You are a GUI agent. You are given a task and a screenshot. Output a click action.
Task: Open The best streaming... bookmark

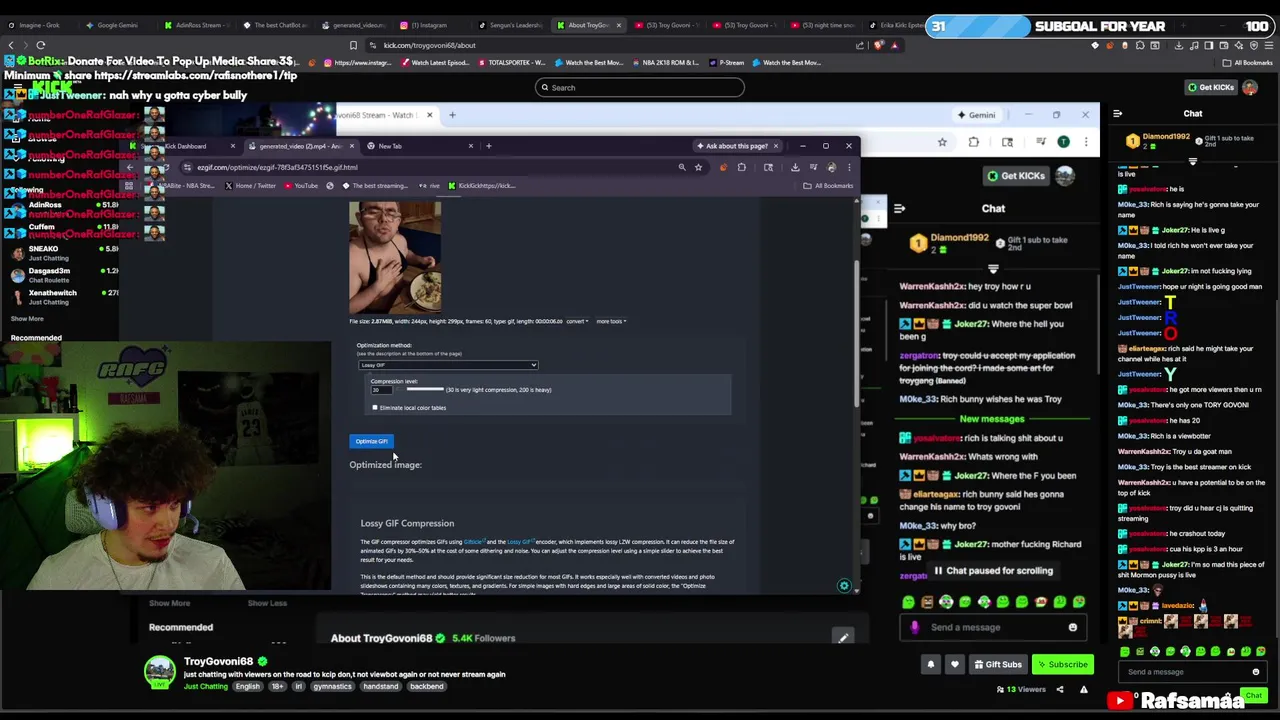pos(375,185)
